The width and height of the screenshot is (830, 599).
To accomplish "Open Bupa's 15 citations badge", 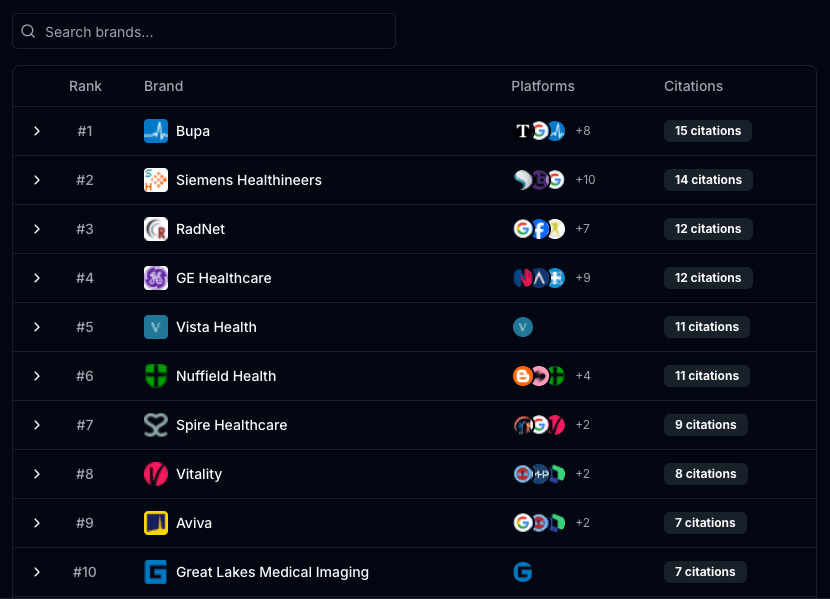I will (707, 131).
